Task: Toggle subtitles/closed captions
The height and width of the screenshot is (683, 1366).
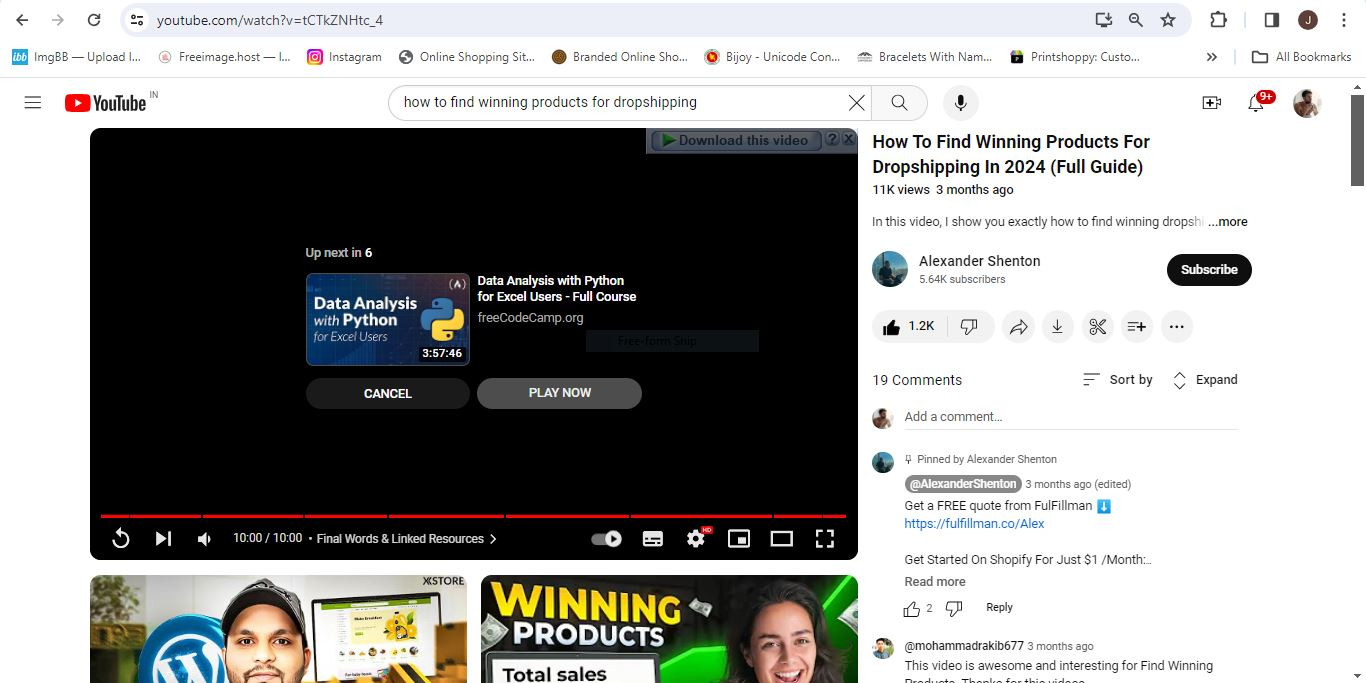Action: [x=652, y=539]
